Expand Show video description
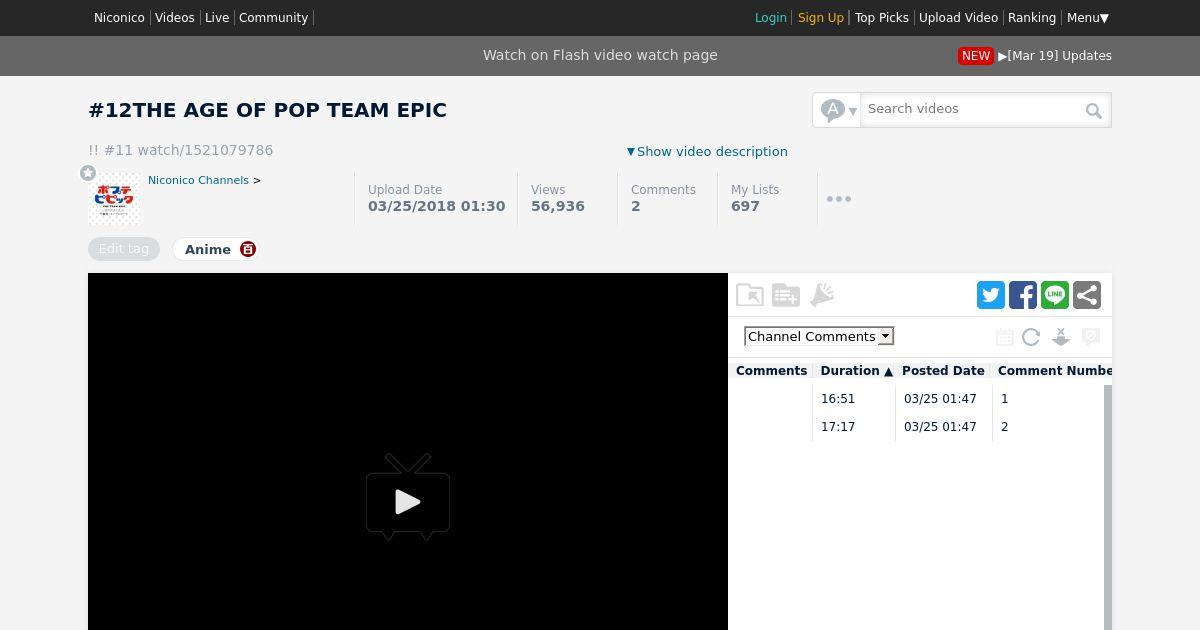1200x630 pixels. pyautogui.click(x=707, y=152)
